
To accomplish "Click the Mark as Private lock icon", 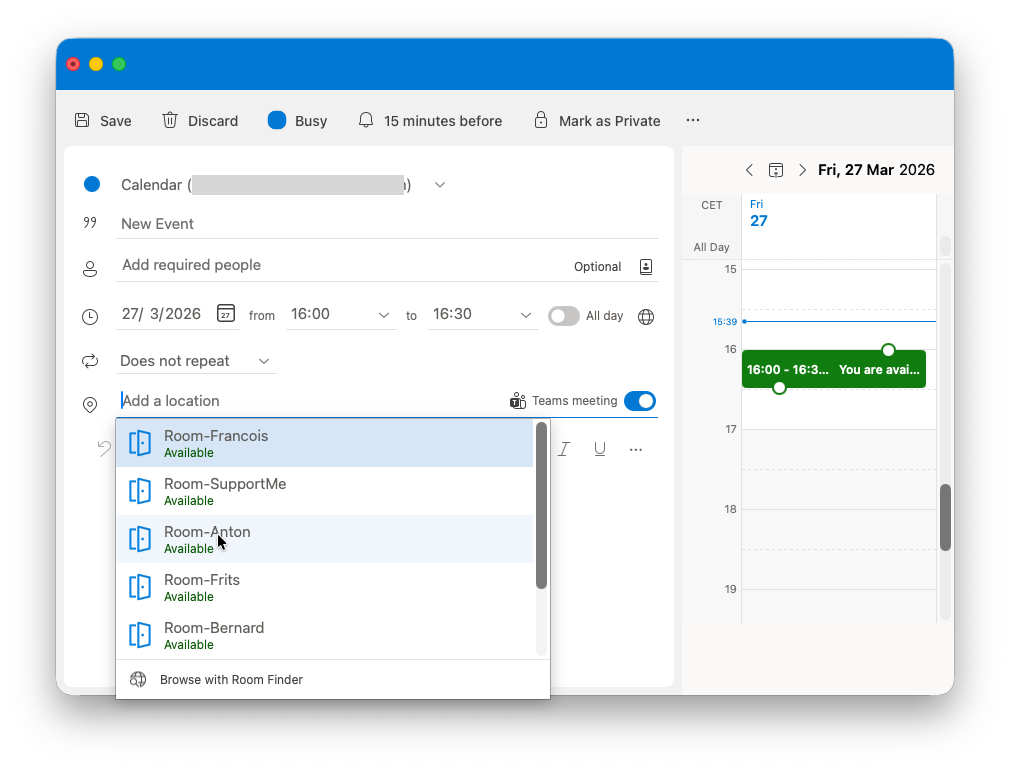I will point(541,120).
